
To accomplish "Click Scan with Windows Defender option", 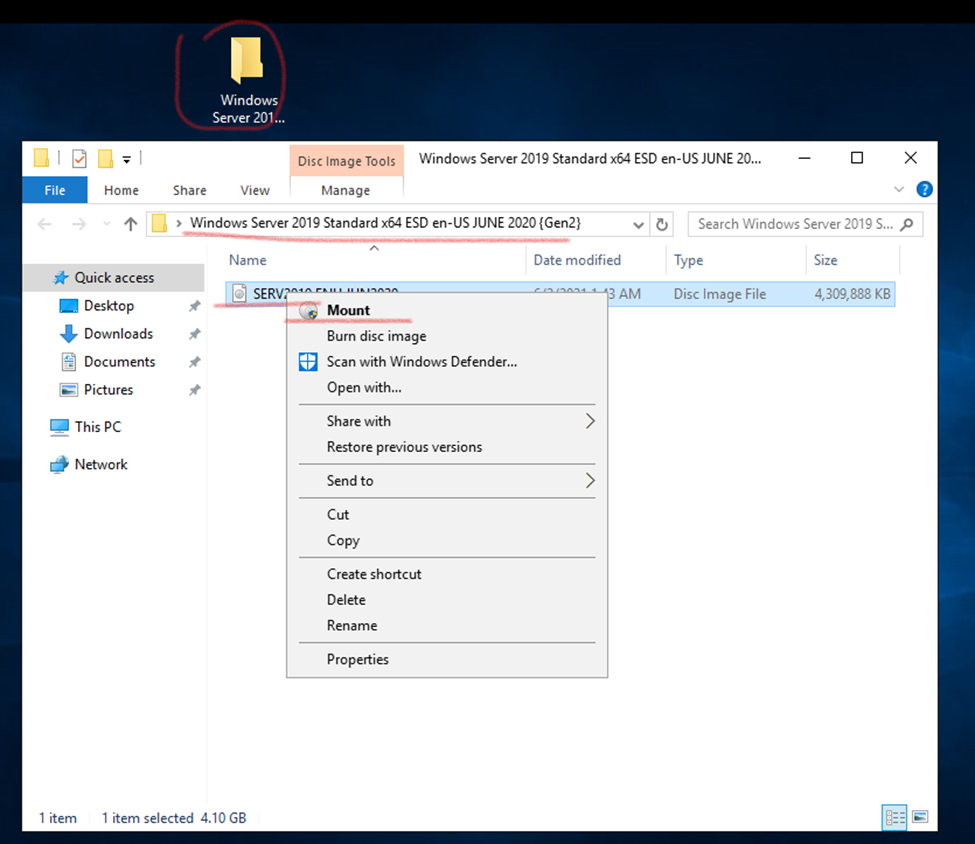I will click(421, 362).
